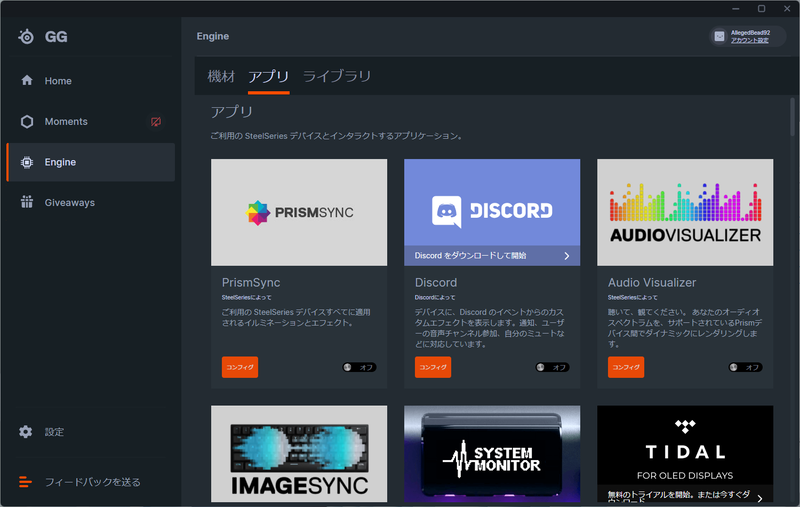Screen dimensions: 800x507
Task: Select Engine in the sidebar
Action: point(91,162)
